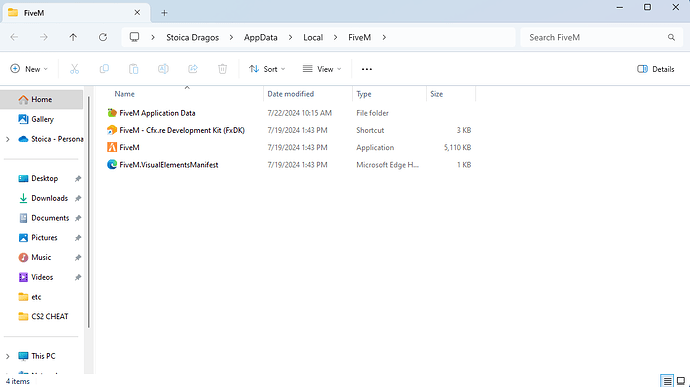Navigate to Stoica Dragos breadcrumb
Screen dimensions: 690x387
[192, 37]
